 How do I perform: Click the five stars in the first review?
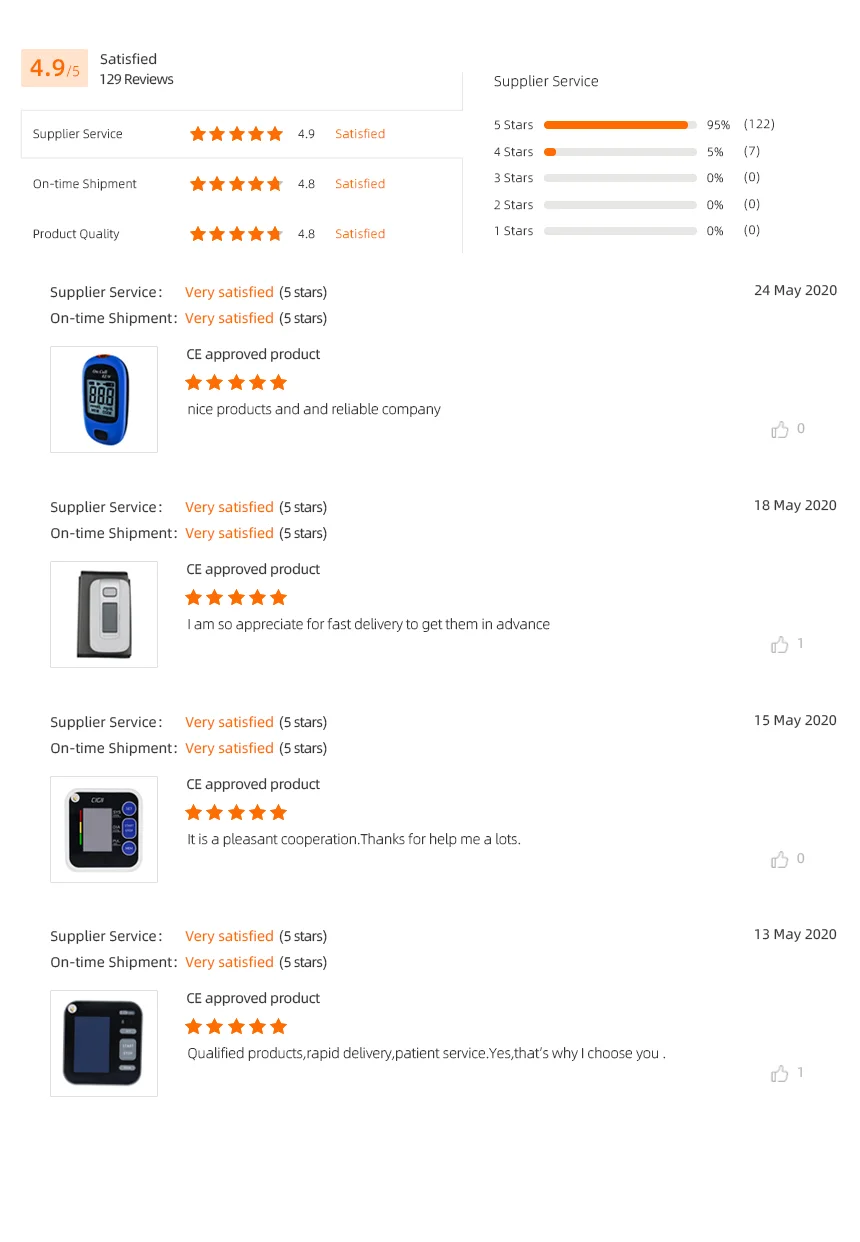[x=237, y=382]
